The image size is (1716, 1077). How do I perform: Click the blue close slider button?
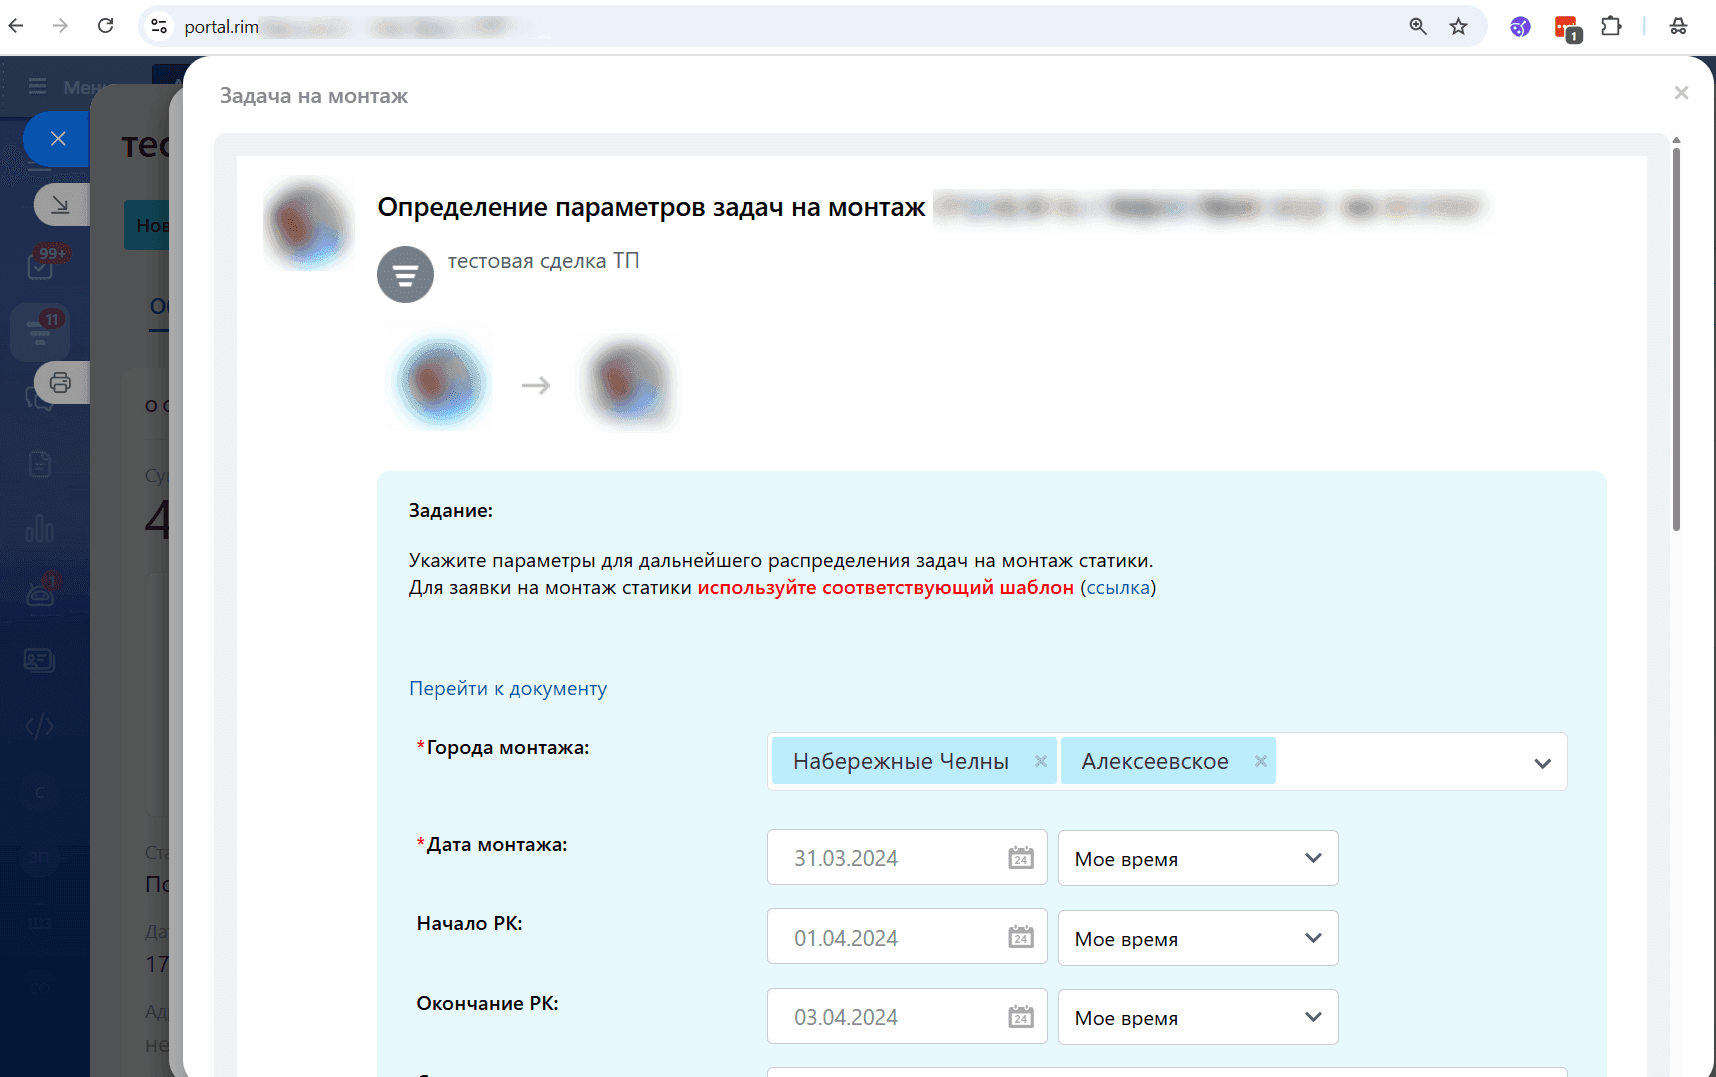pos(58,139)
